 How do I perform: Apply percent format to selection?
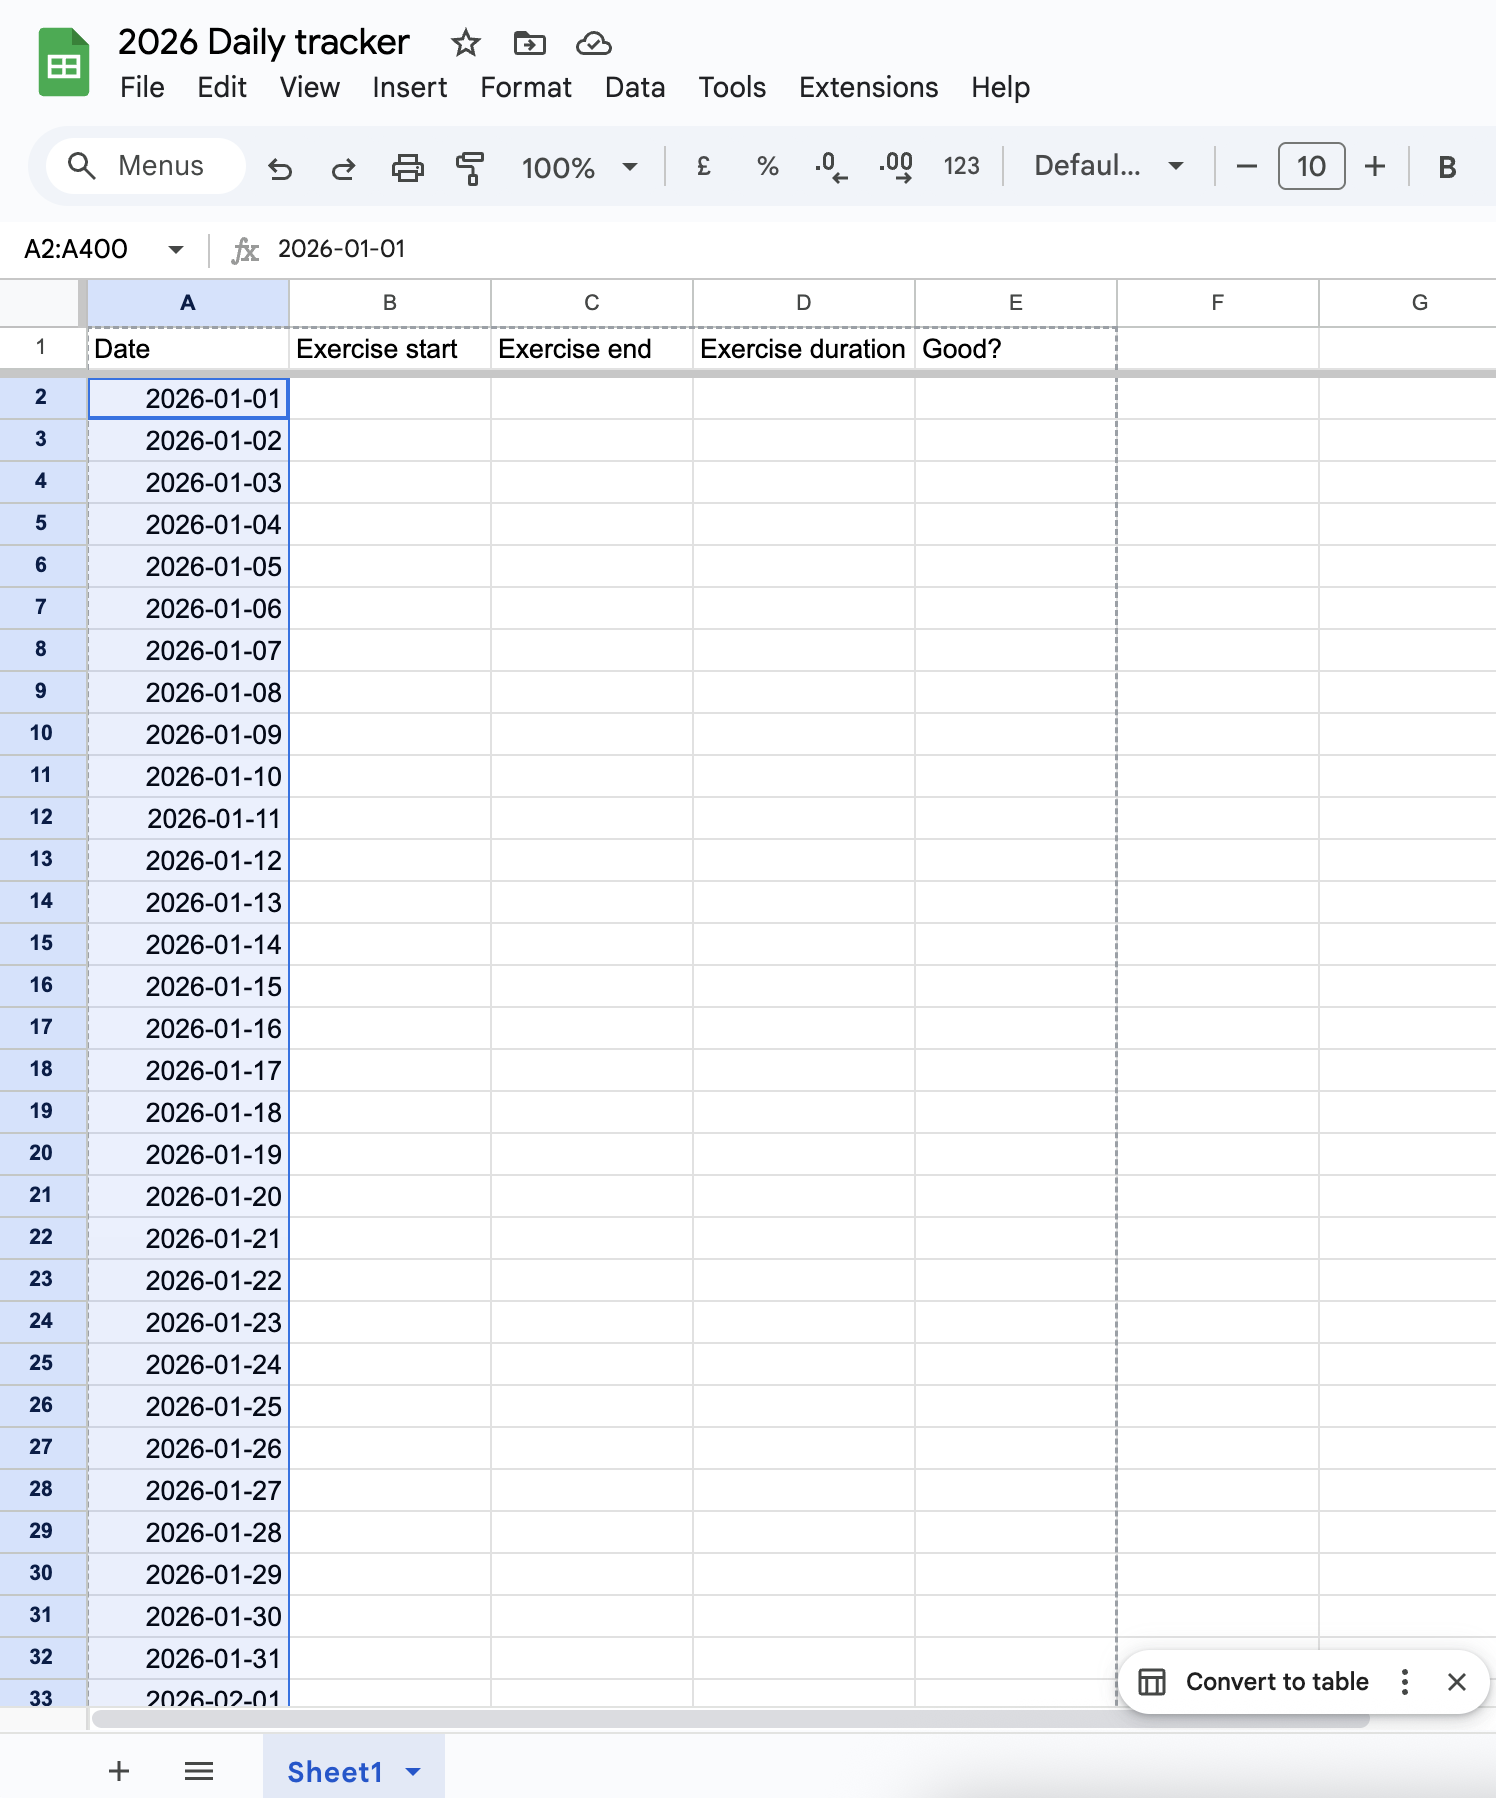[767, 166]
